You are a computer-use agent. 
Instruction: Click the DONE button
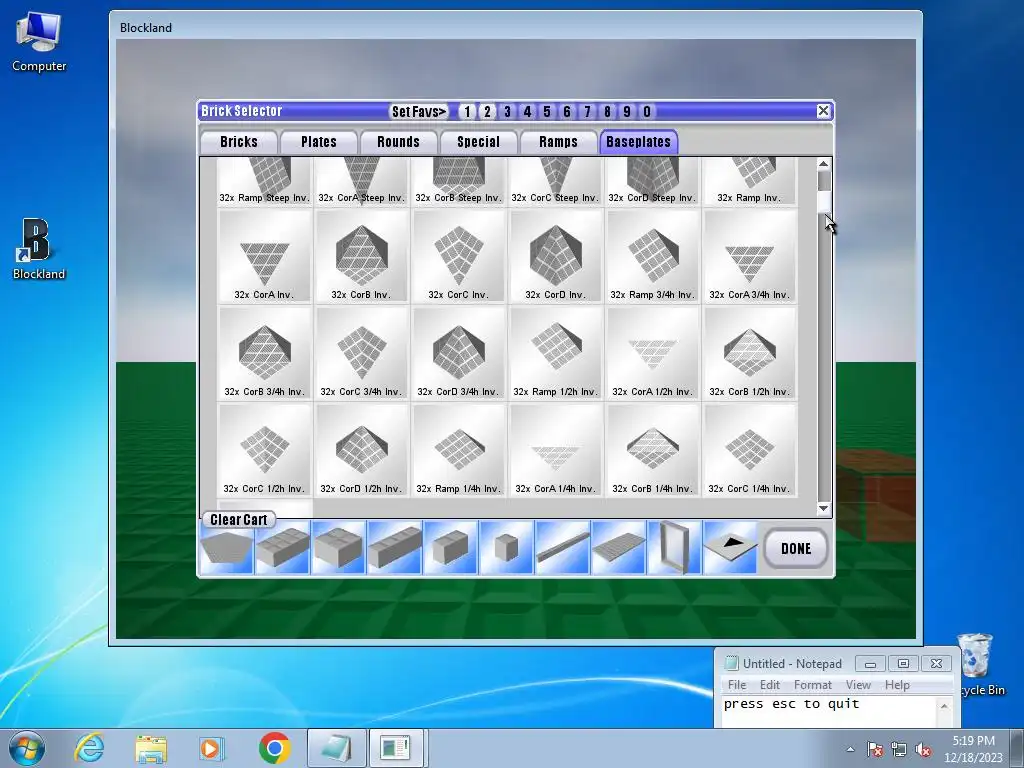click(796, 549)
